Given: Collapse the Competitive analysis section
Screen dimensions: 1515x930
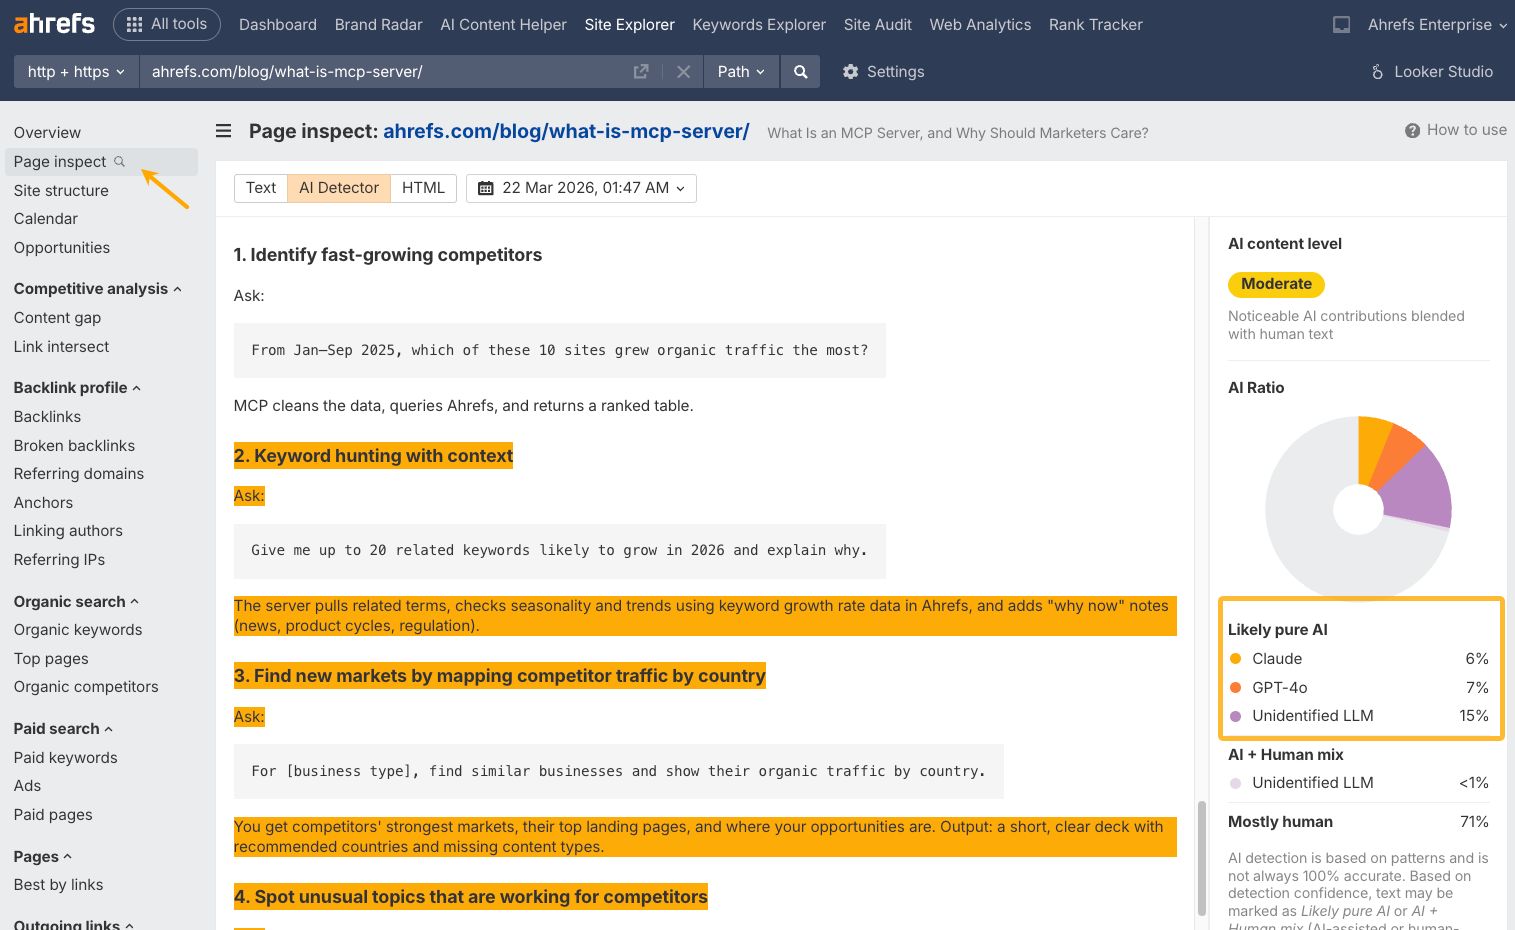Looking at the screenshot, I should point(178,289).
